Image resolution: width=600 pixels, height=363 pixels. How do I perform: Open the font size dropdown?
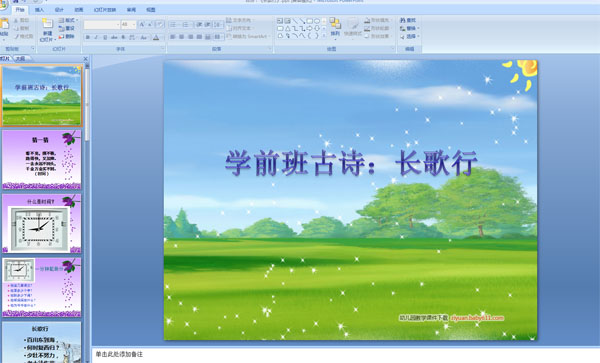click(129, 24)
